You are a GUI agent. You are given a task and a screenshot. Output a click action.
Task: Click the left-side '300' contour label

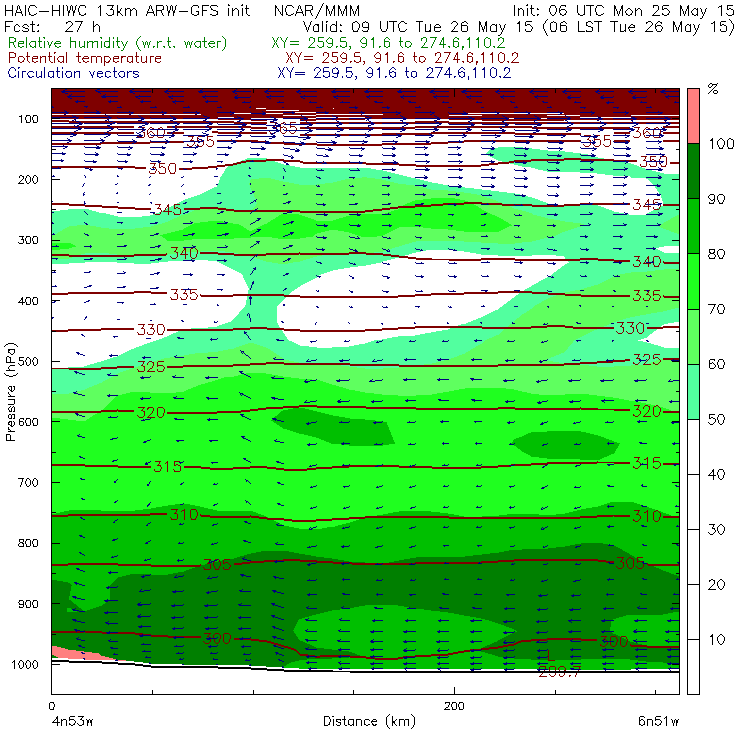pyautogui.click(x=217, y=639)
